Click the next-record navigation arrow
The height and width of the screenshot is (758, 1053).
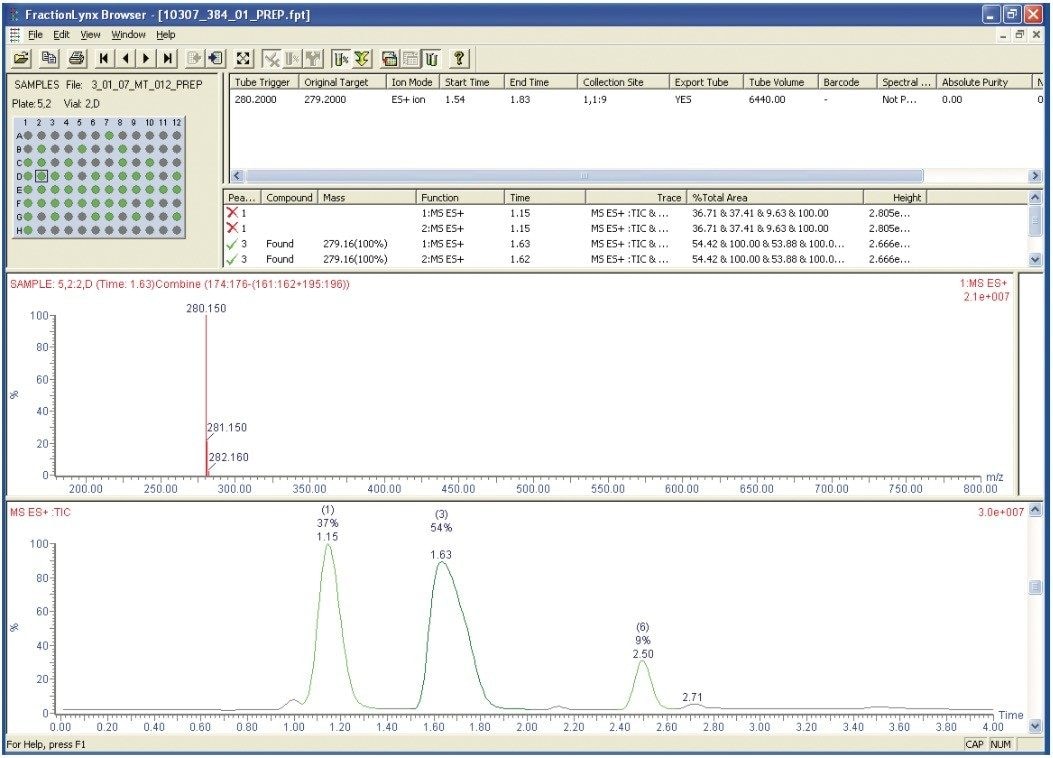point(148,57)
